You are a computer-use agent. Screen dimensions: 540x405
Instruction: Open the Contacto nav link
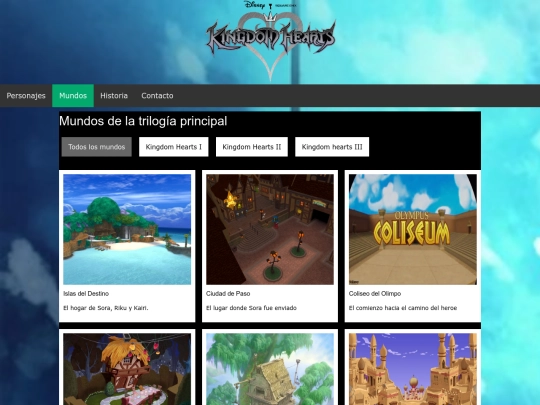click(157, 96)
